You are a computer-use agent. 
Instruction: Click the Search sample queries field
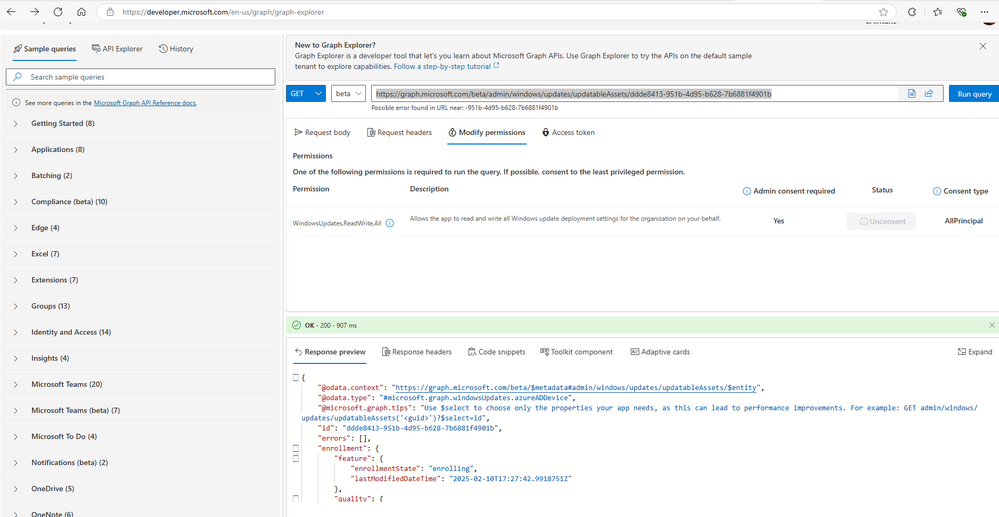(x=141, y=77)
